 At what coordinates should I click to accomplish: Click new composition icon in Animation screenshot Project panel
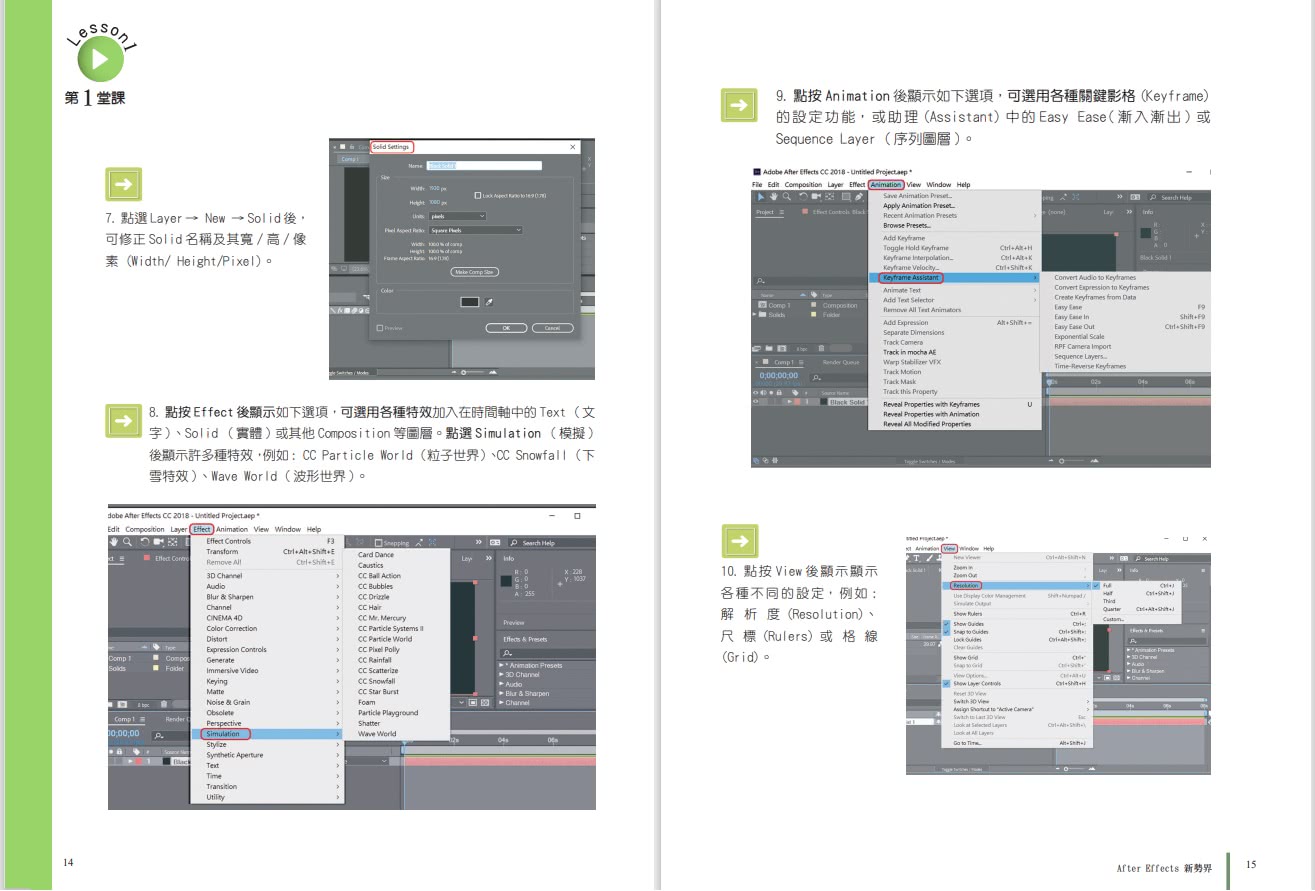pos(782,348)
